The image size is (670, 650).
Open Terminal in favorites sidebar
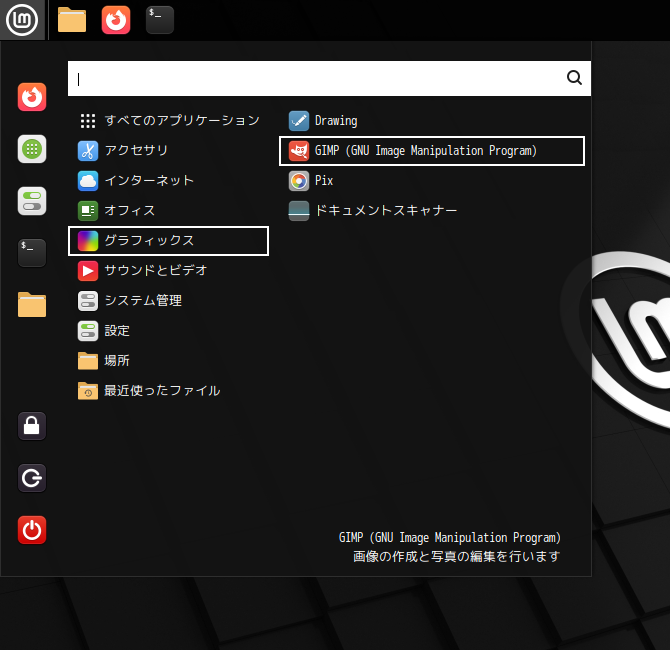pyautogui.click(x=32, y=253)
